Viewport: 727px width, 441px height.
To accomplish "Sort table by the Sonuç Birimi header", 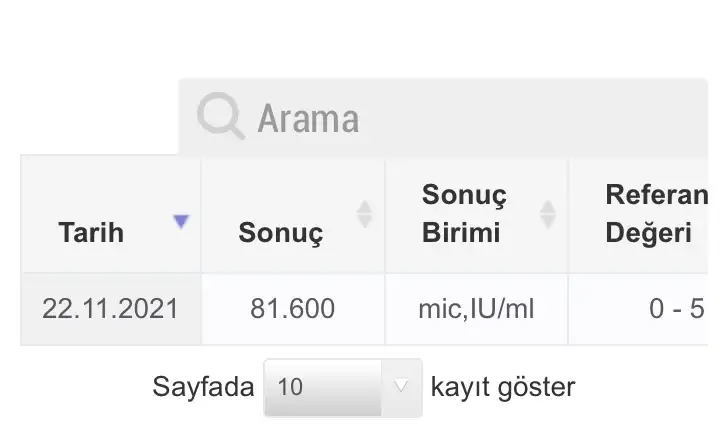I will (x=477, y=214).
